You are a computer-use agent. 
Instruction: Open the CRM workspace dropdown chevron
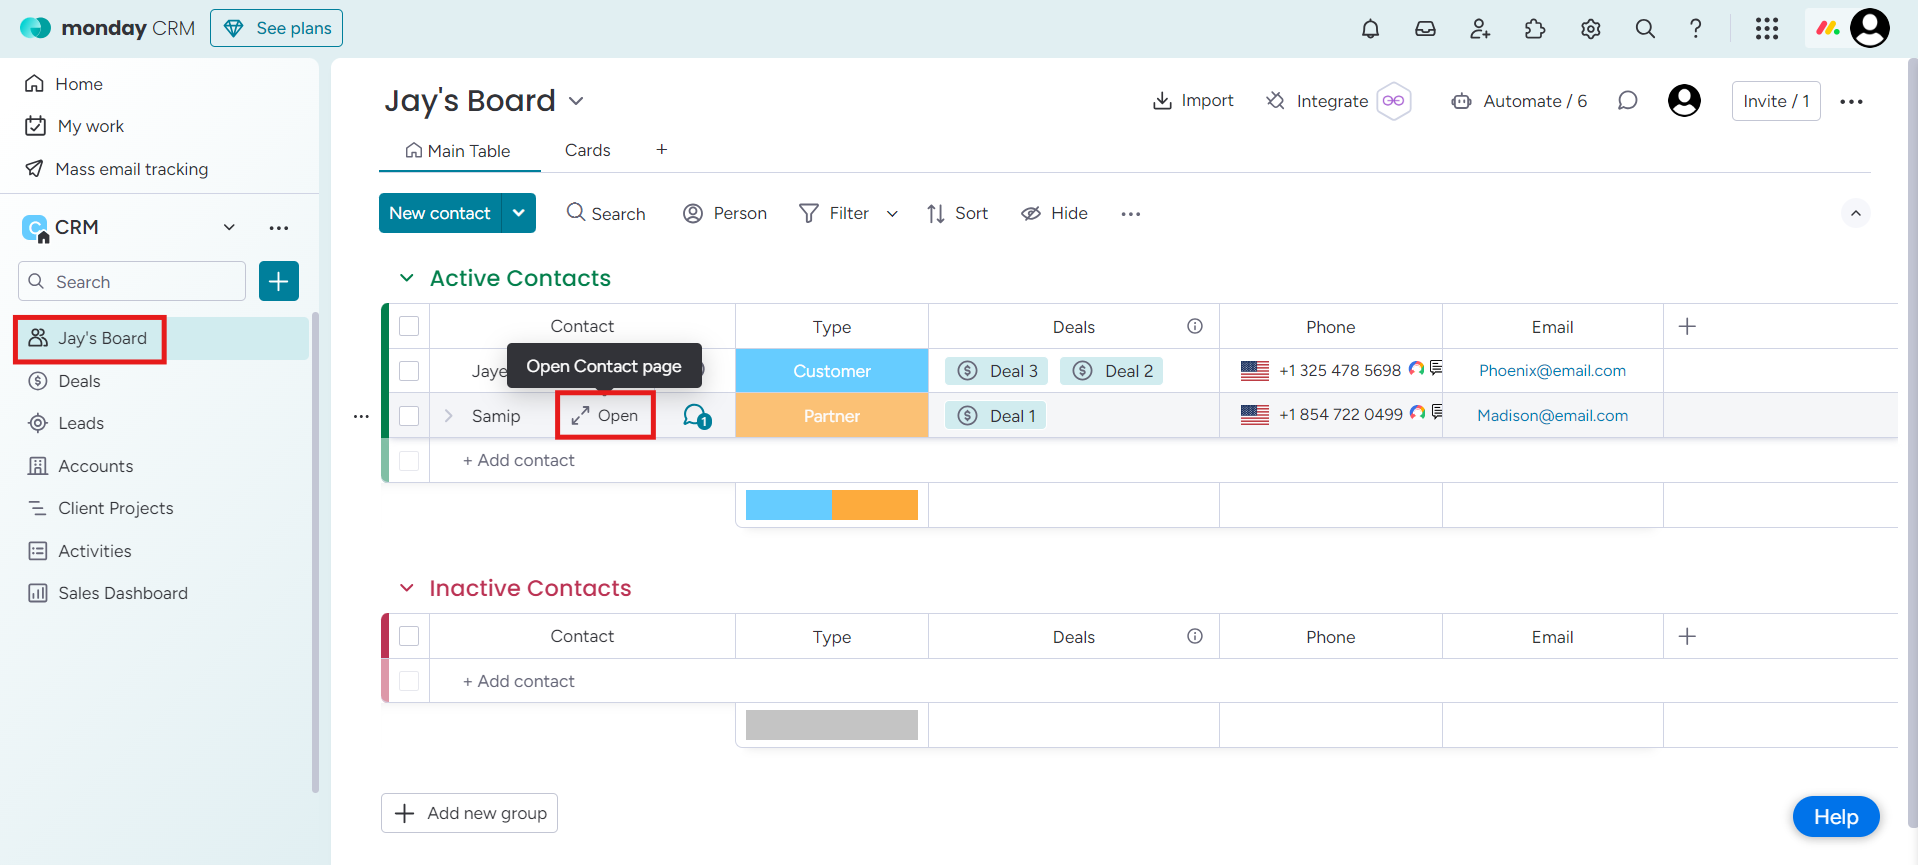pyautogui.click(x=229, y=228)
